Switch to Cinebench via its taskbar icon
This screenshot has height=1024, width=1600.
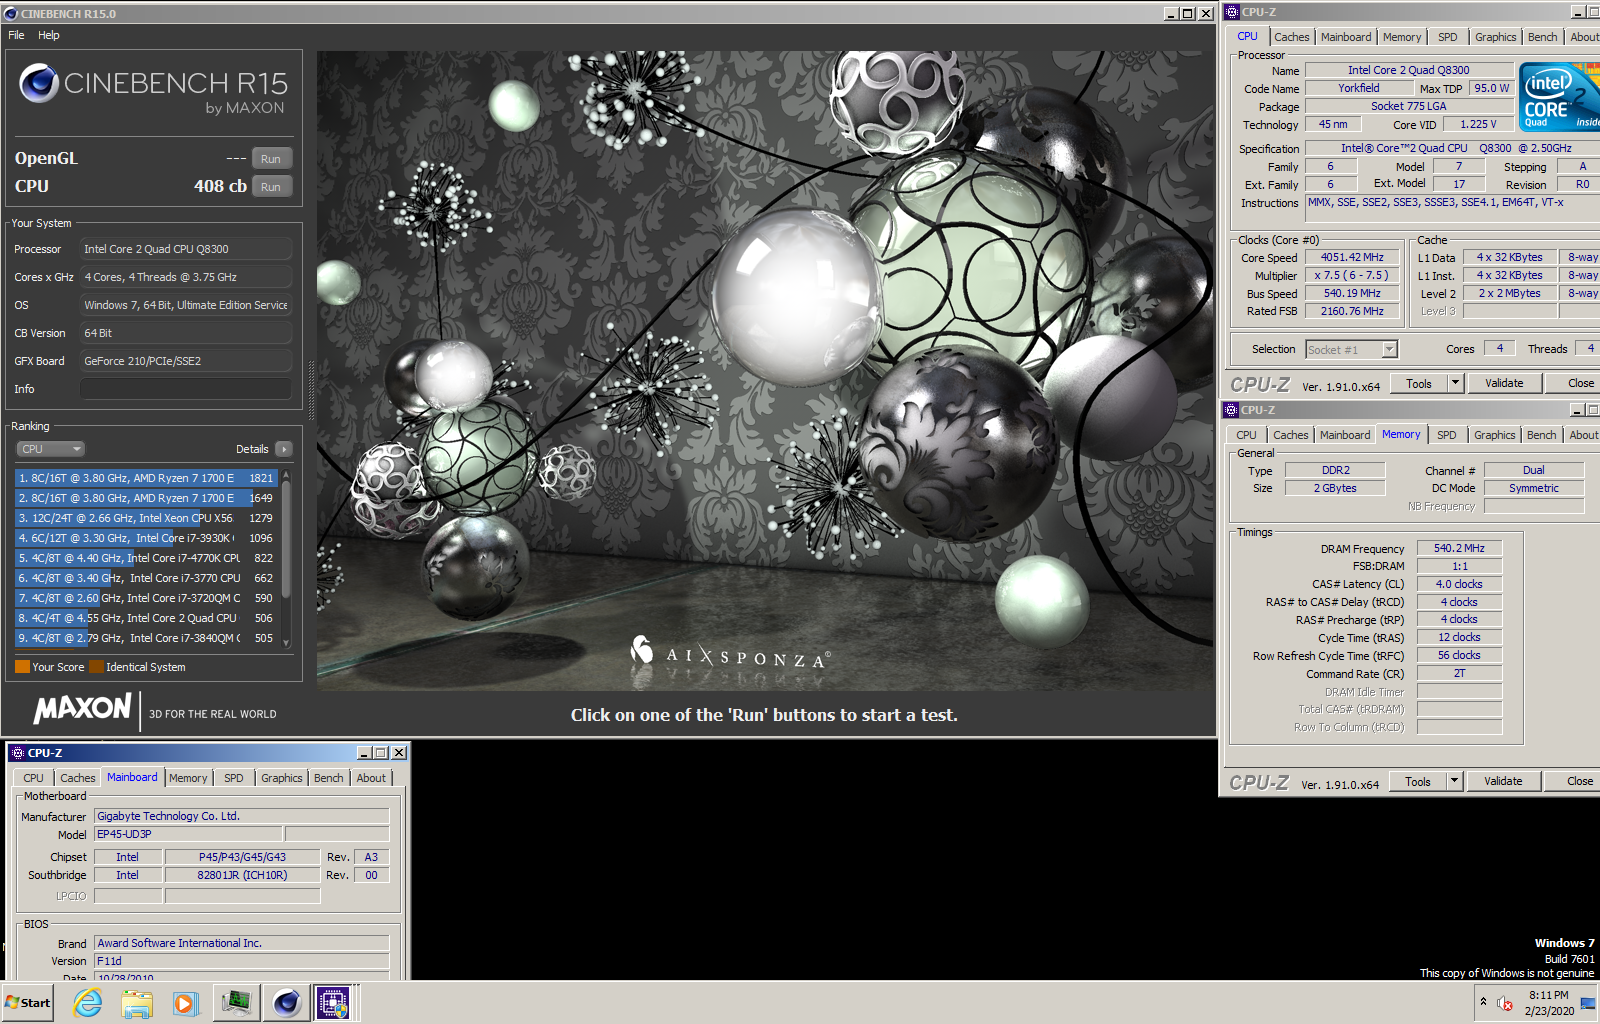pos(286,1002)
